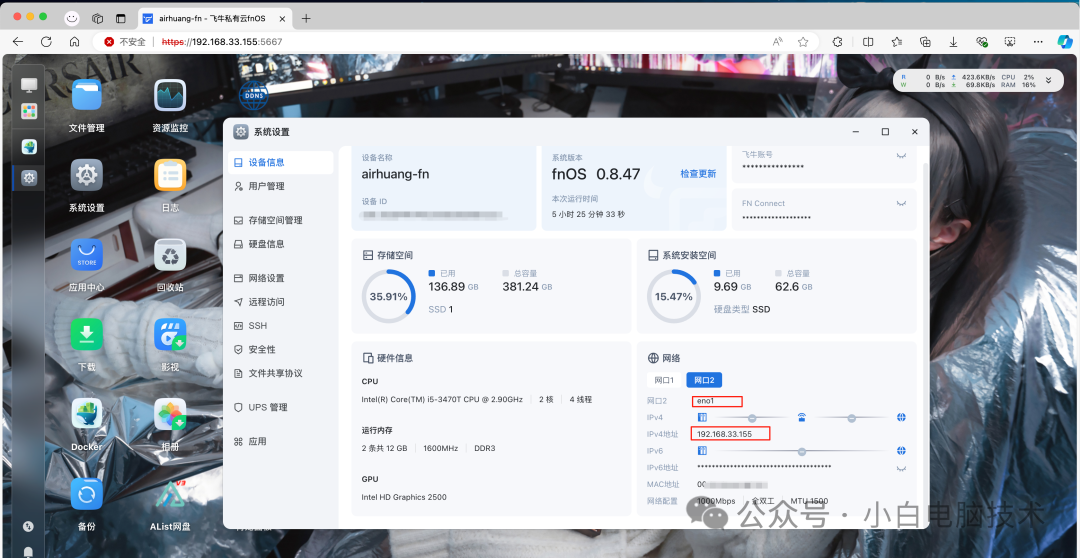Image resolution: width=1080 pixels, height=558 pixels.
Task: Reveal the 飞牛账号 hidden value
Action: pyautogui.click(x=901, y=156)
